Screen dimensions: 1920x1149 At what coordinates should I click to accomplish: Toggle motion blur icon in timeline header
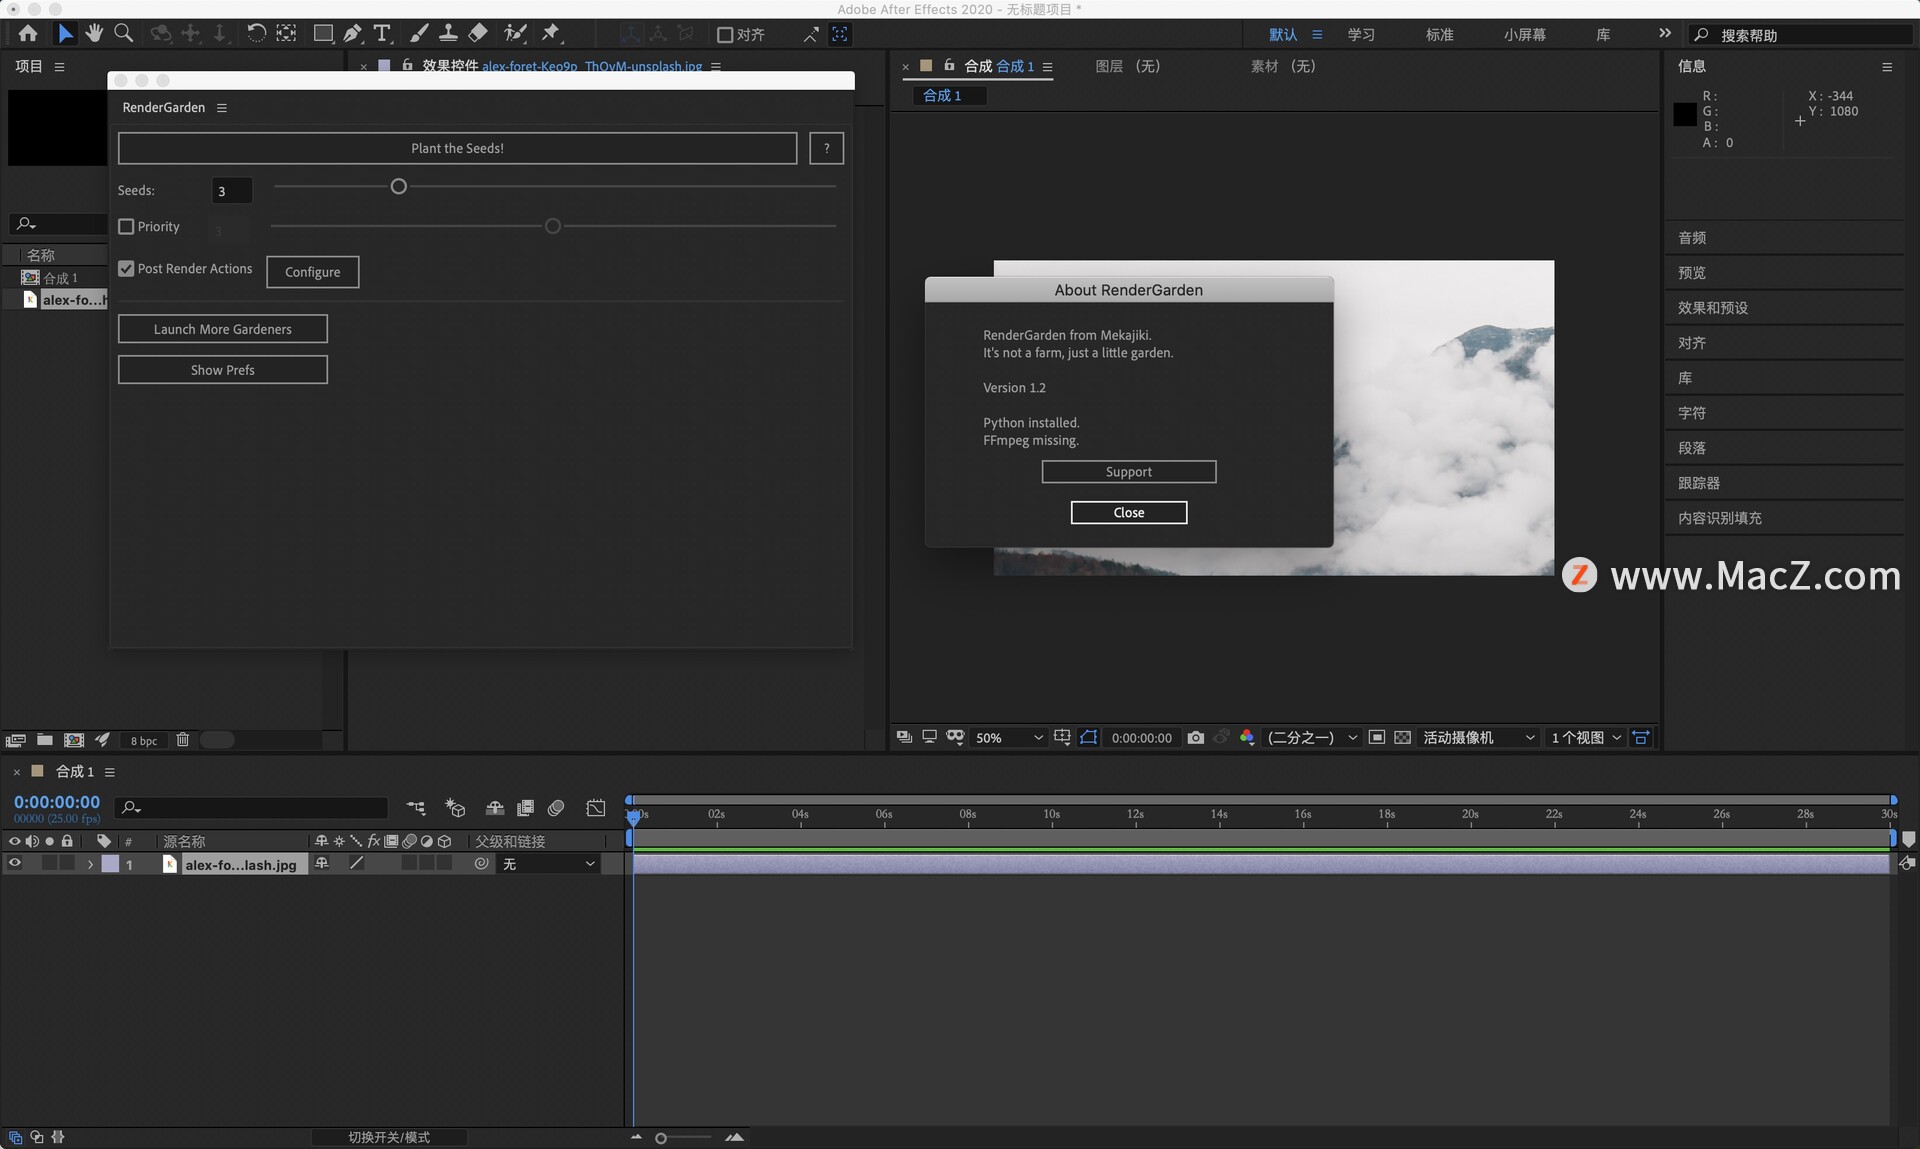point(556,808)
